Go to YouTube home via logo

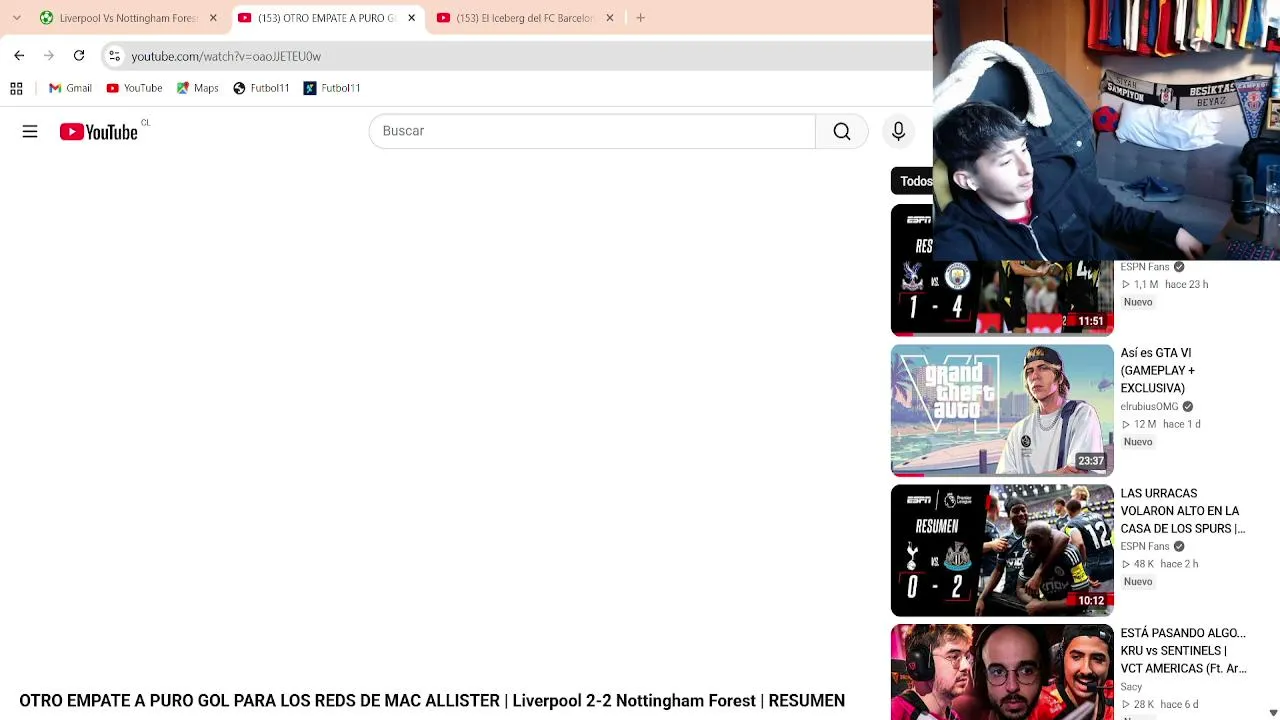(x=98, y=132)
